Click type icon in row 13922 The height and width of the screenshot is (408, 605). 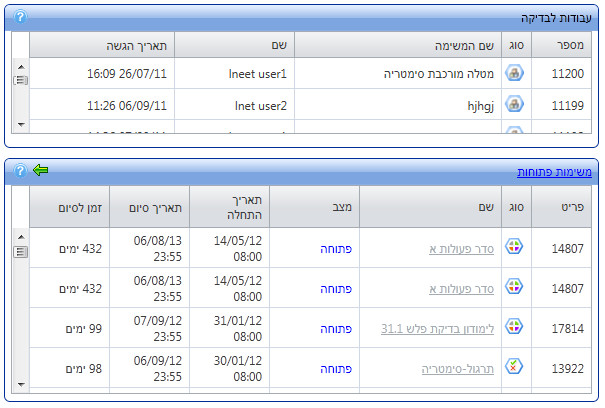(514, 367)
